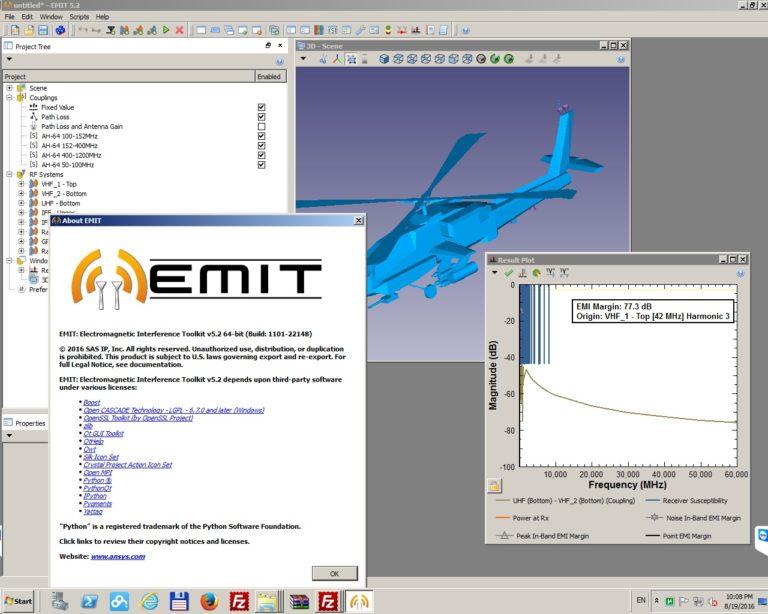Click the dark round view icon in 3D toolbar
Viewport: 768px width, 614px height.
click(x=481, y=59)
